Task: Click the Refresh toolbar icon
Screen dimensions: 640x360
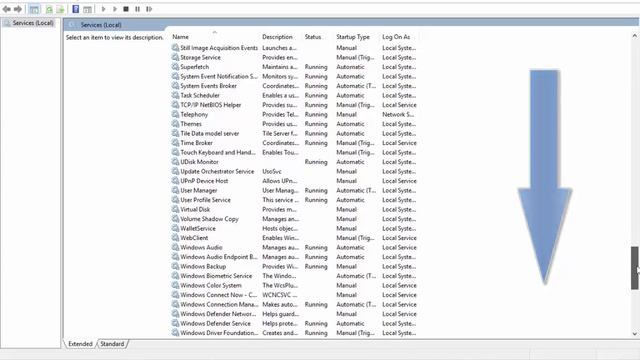Action: tap(49, 9)
